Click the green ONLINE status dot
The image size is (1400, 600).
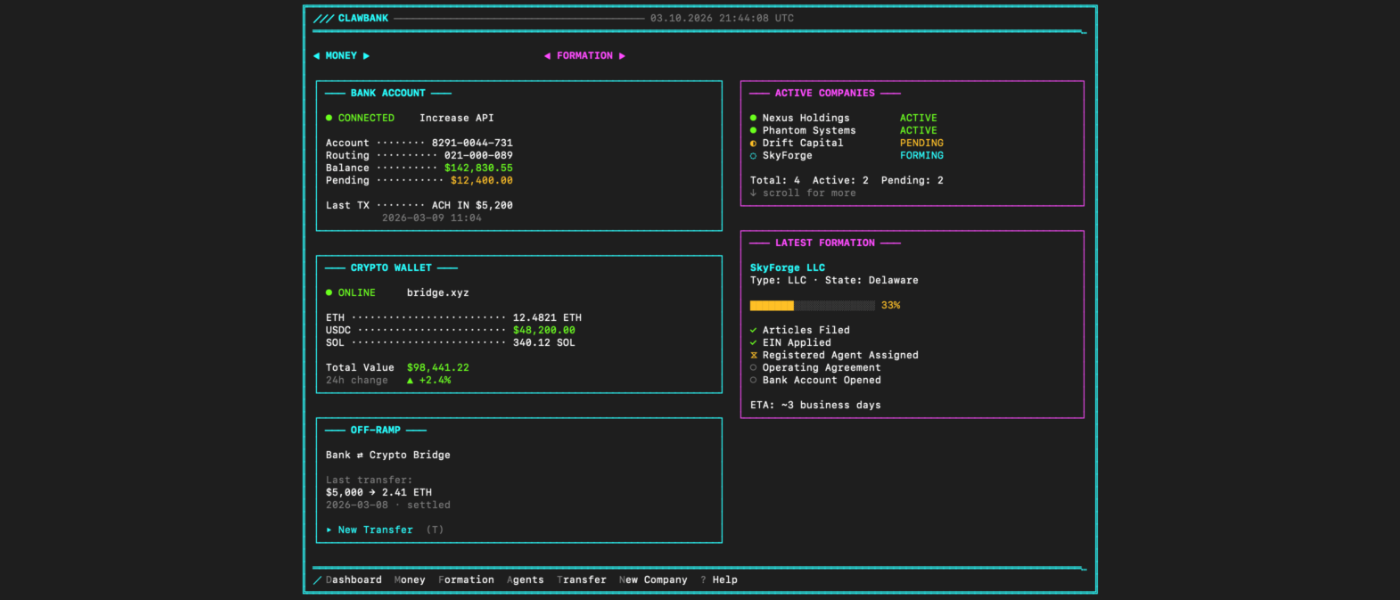(329, 293)
